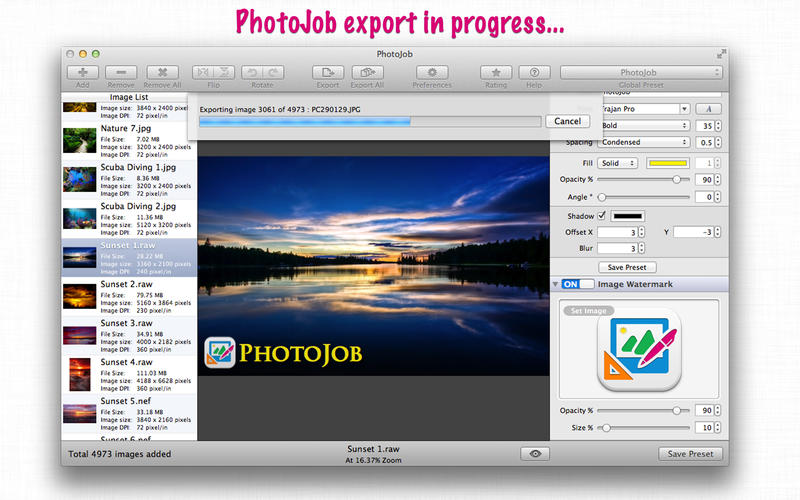
Task: Click the font style A button
Action: click(708, 109)
